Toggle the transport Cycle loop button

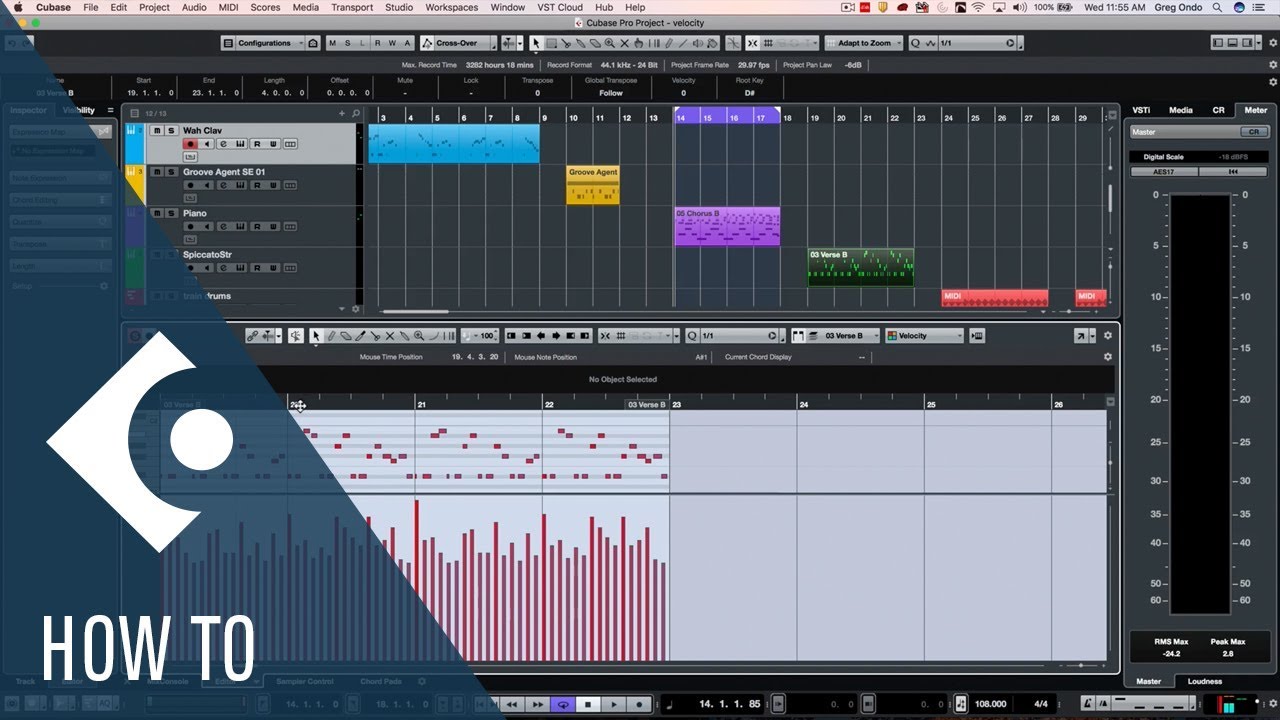click(x=563, y=704)
